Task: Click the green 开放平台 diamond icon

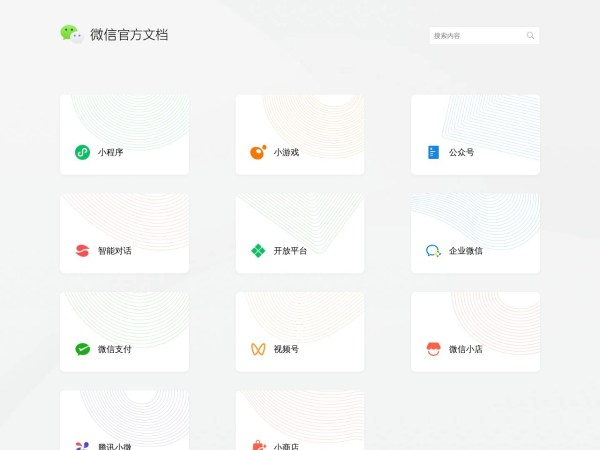Action: click(257, 251)
